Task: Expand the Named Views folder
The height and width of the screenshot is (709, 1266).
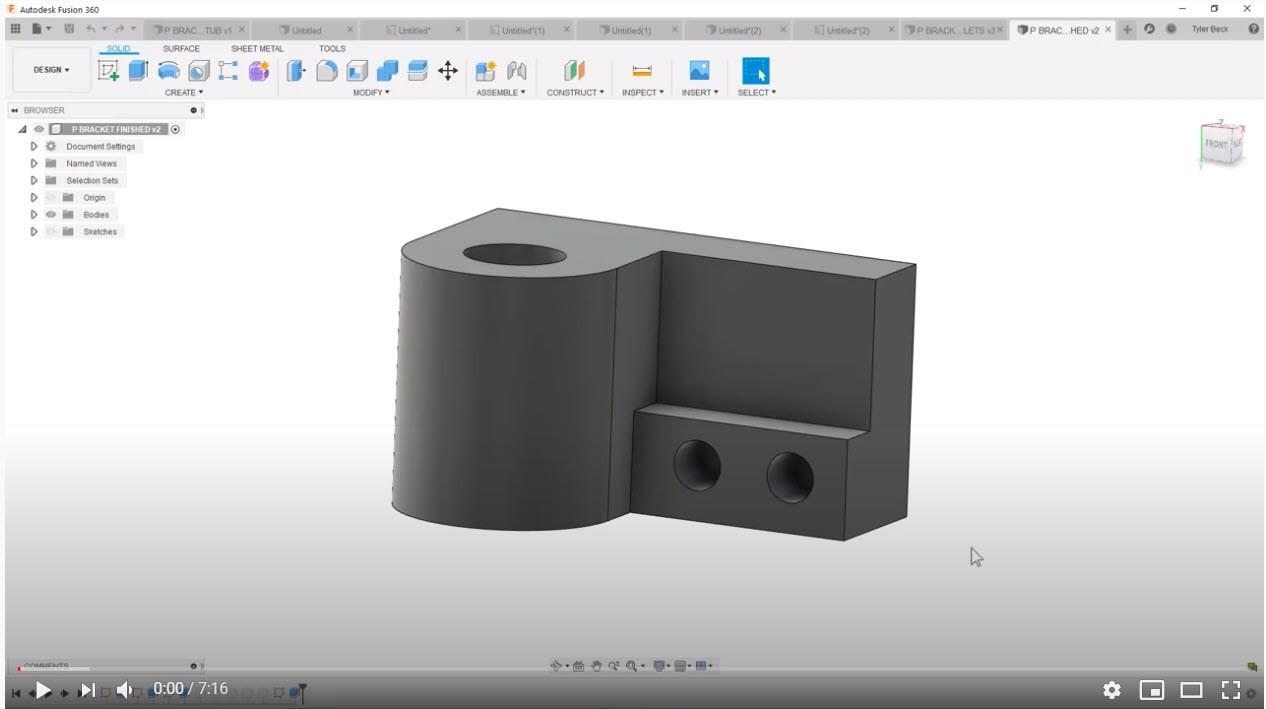Action: 34,164
